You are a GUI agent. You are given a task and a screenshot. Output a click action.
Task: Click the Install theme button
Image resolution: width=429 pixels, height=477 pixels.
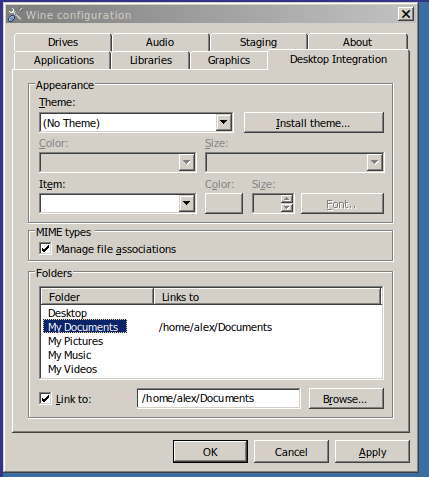click(313, 123)
